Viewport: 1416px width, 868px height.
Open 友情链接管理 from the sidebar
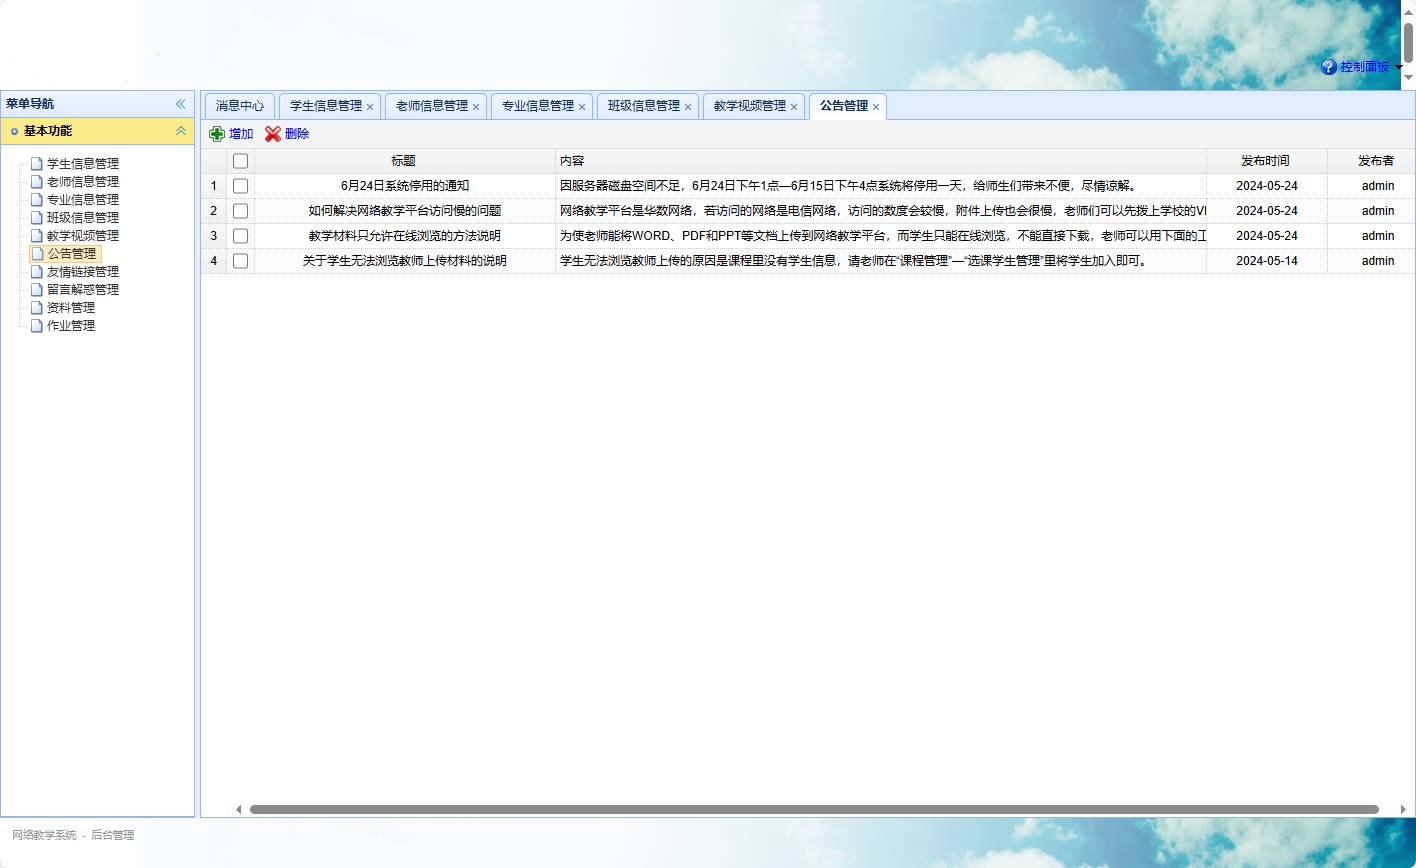tap(80, 271)
